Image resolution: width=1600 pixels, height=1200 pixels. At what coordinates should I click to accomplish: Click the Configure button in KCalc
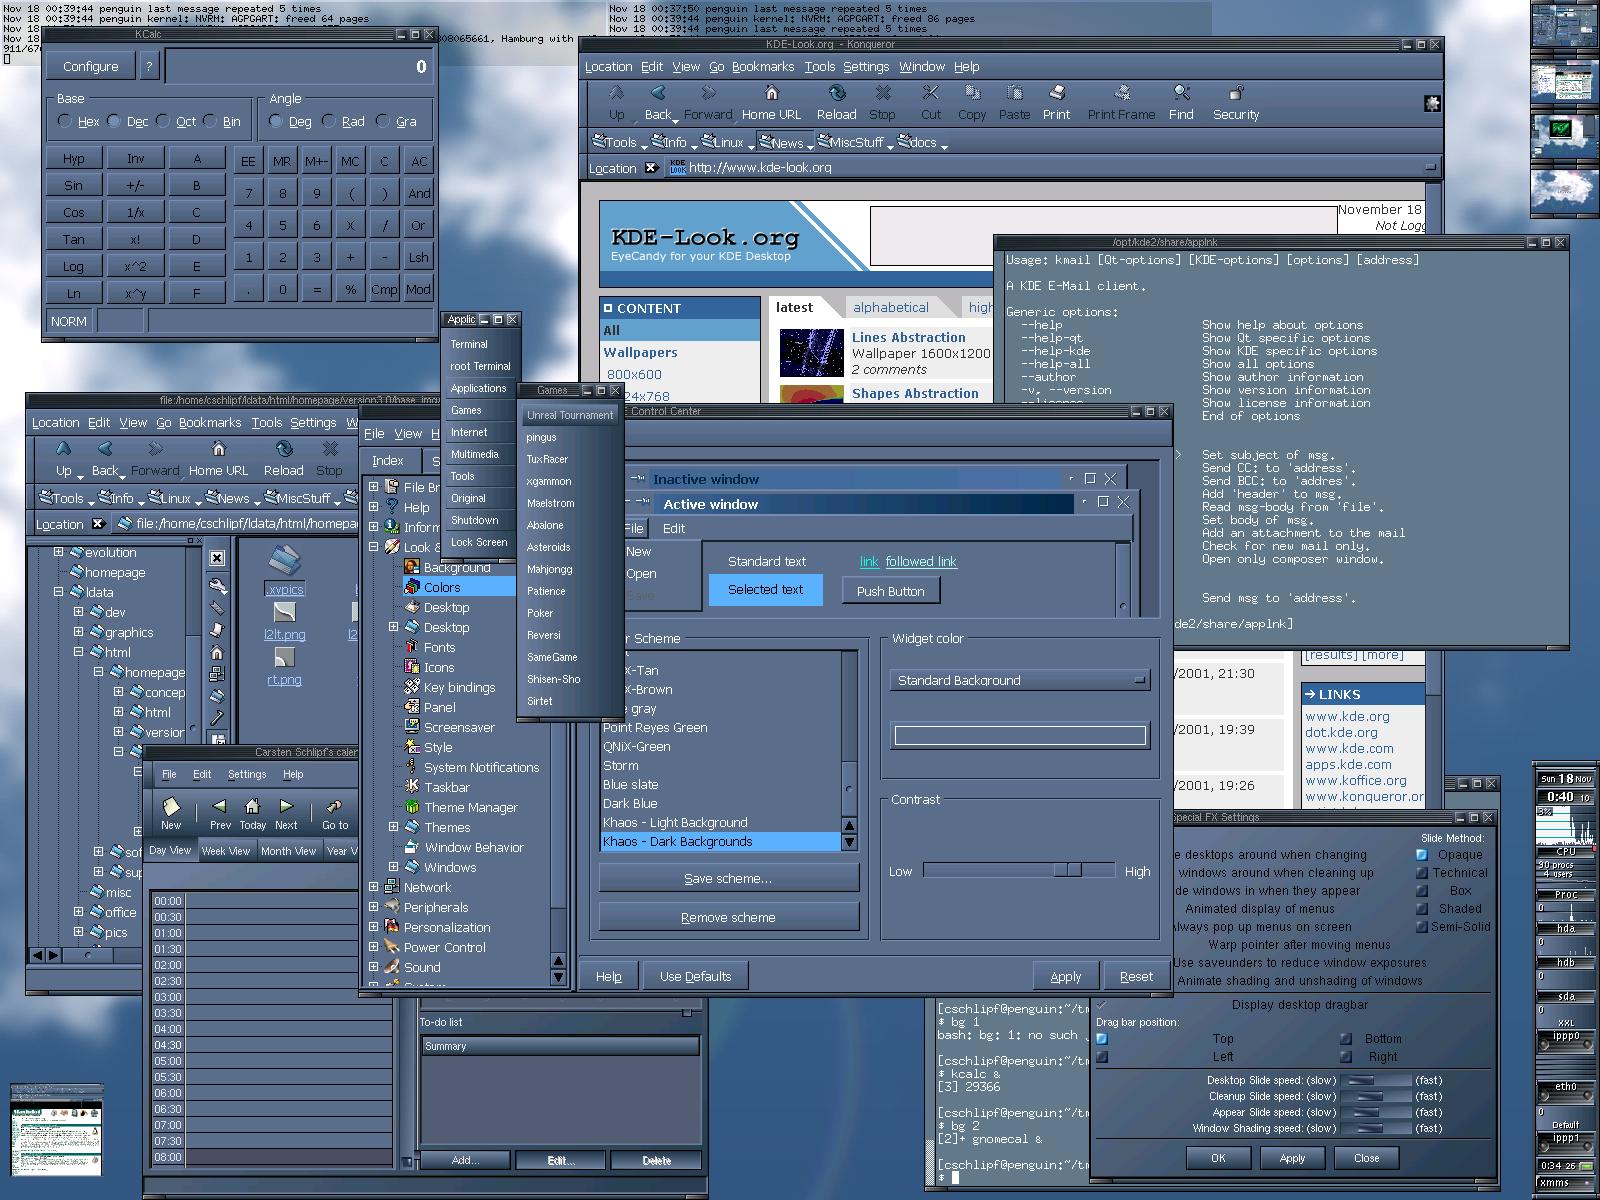click(91, 67)
